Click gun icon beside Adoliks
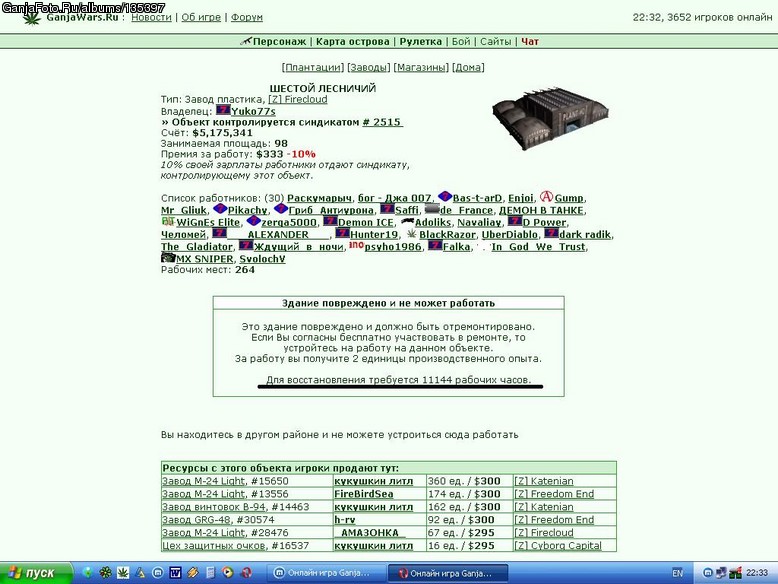778x584 pixels. pos(407,221)
